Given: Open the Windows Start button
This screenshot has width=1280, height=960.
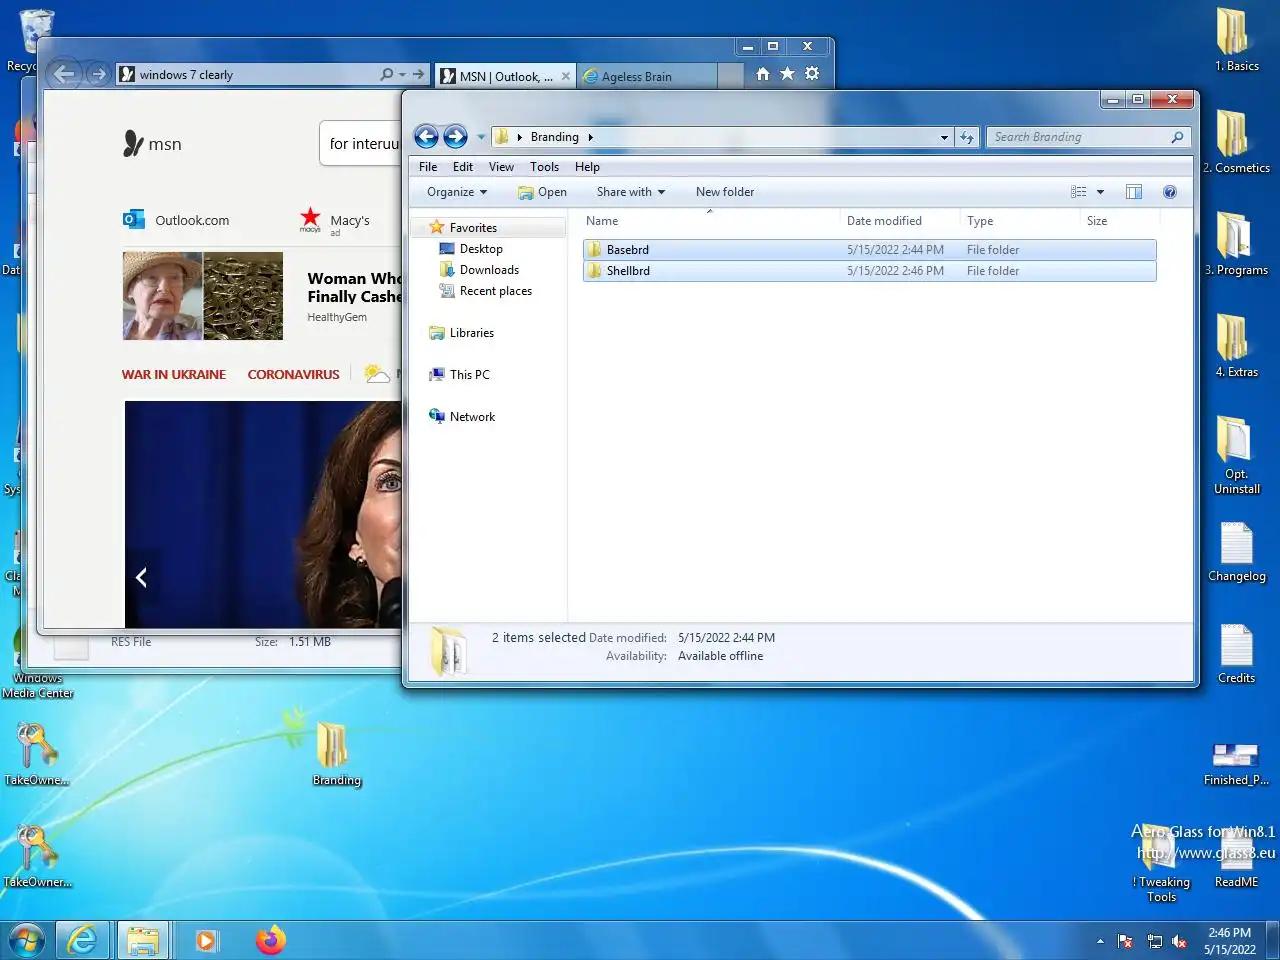Looking at the screenshot, I should click(x=27, y=941).
